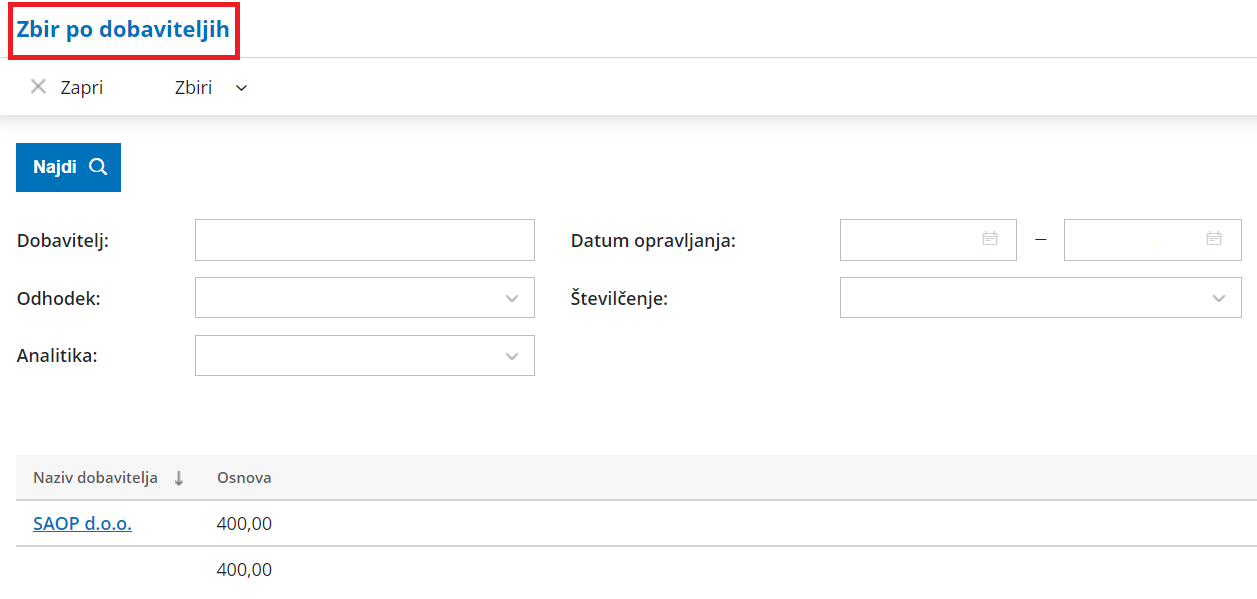
Task: Click the X icon next to Zapri
Action: (38, 87)
